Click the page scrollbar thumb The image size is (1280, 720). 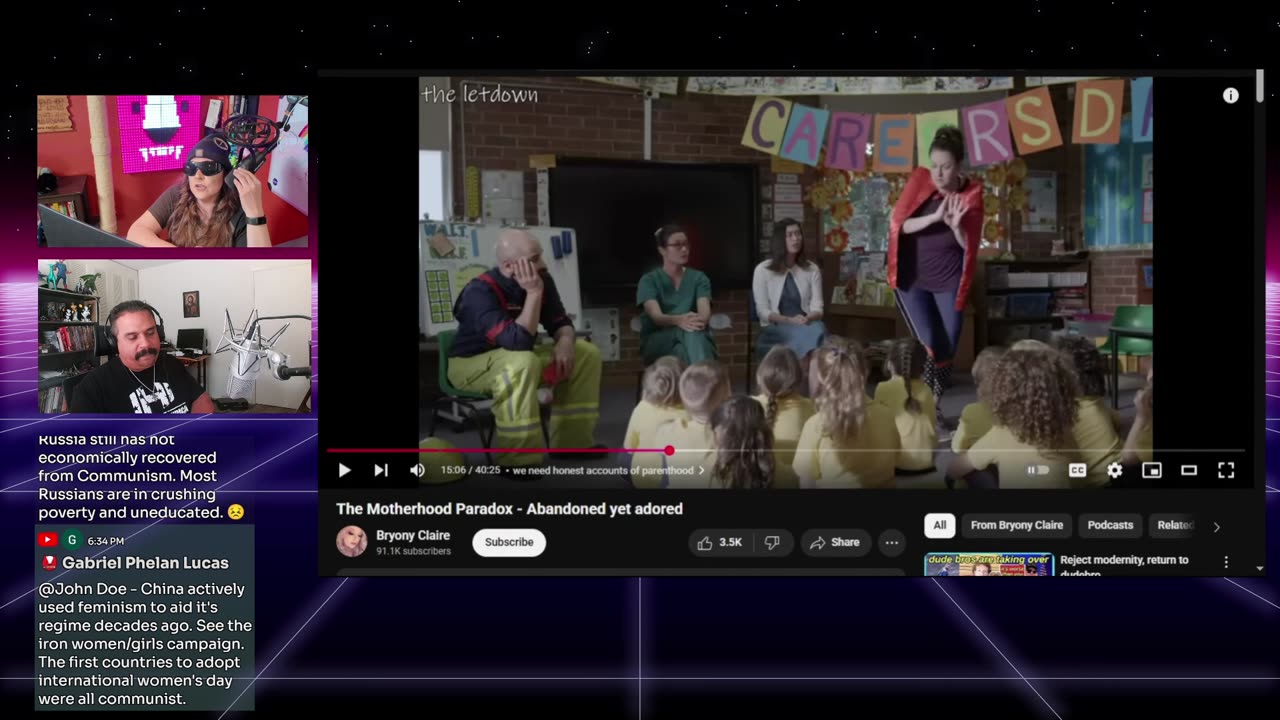pyautogui.click(x=1260, y=84)
